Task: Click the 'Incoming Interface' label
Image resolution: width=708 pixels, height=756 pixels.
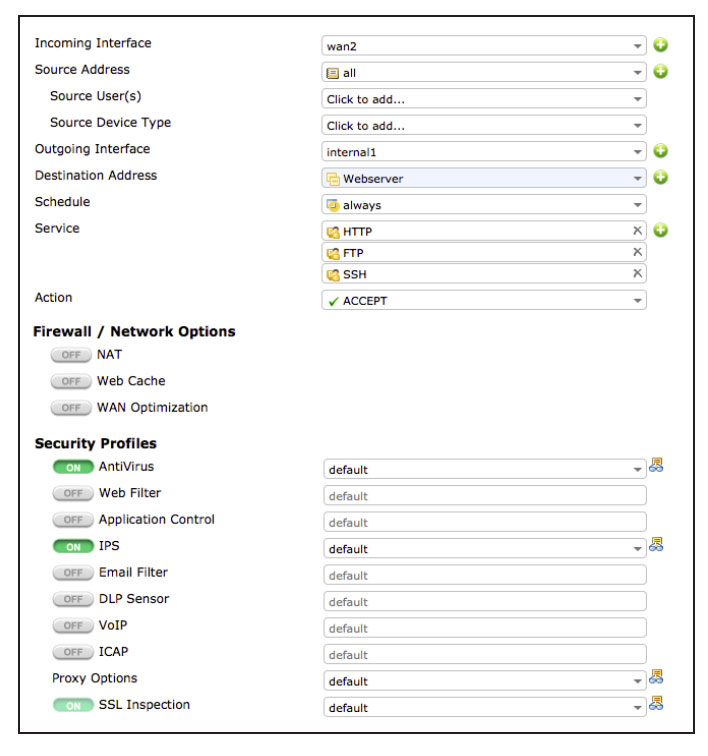Action: [93, 43]
